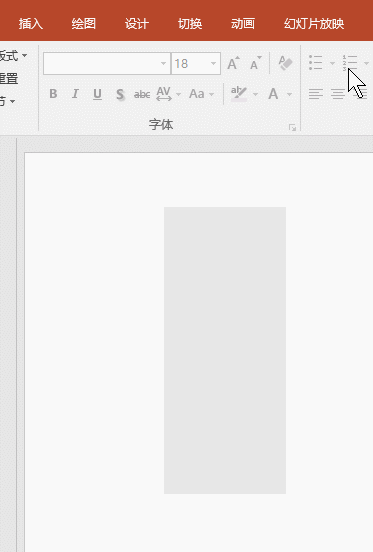Click the AV character spacing icon
This screenshot has height=552, width=373.
[164, 94]
